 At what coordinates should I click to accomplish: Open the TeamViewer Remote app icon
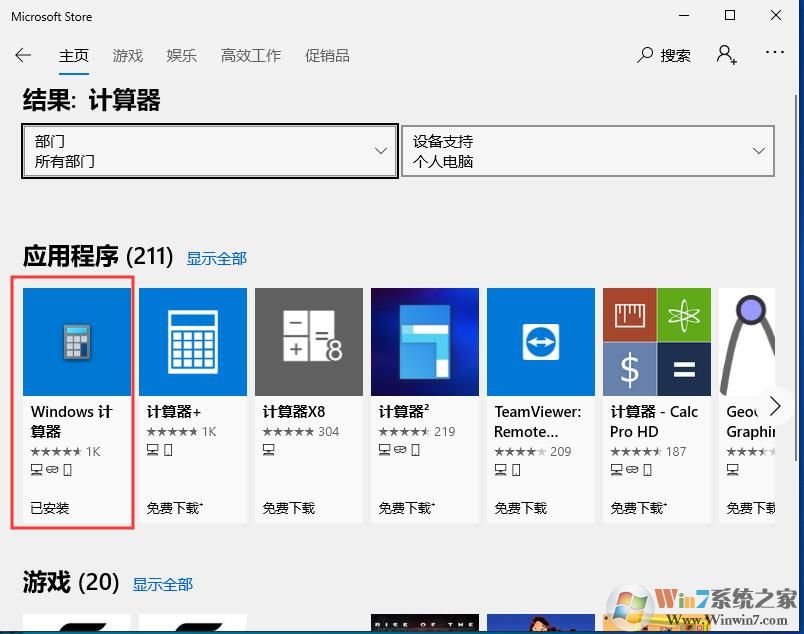tap(540, 340)
